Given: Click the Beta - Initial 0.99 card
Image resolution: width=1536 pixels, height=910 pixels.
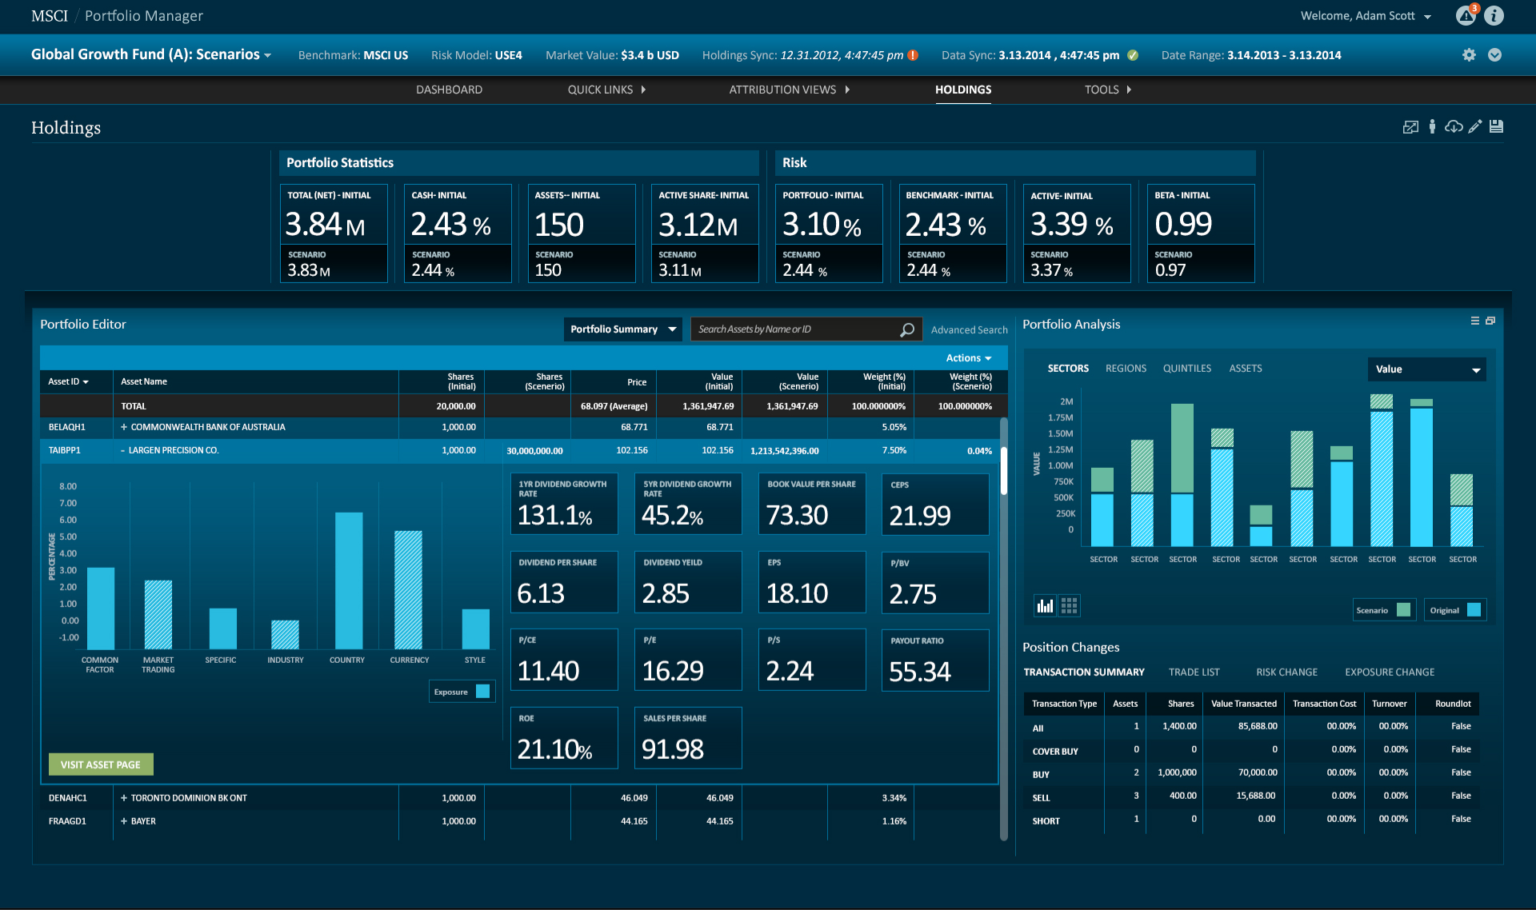Looking at the screenshot, I should click(1201, 233).
